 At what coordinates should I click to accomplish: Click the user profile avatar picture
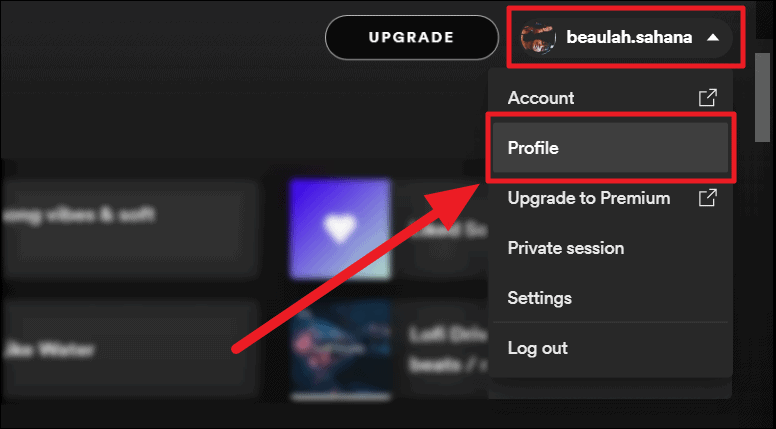tap(538, 37)
